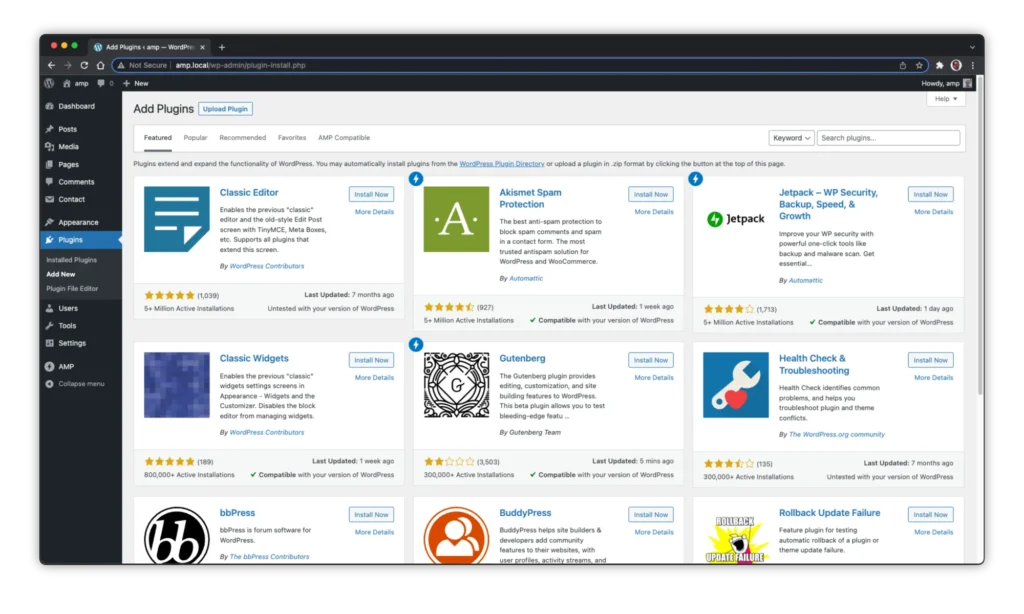Click AMP compatible badge on Gutenberg card

(416, 345)
